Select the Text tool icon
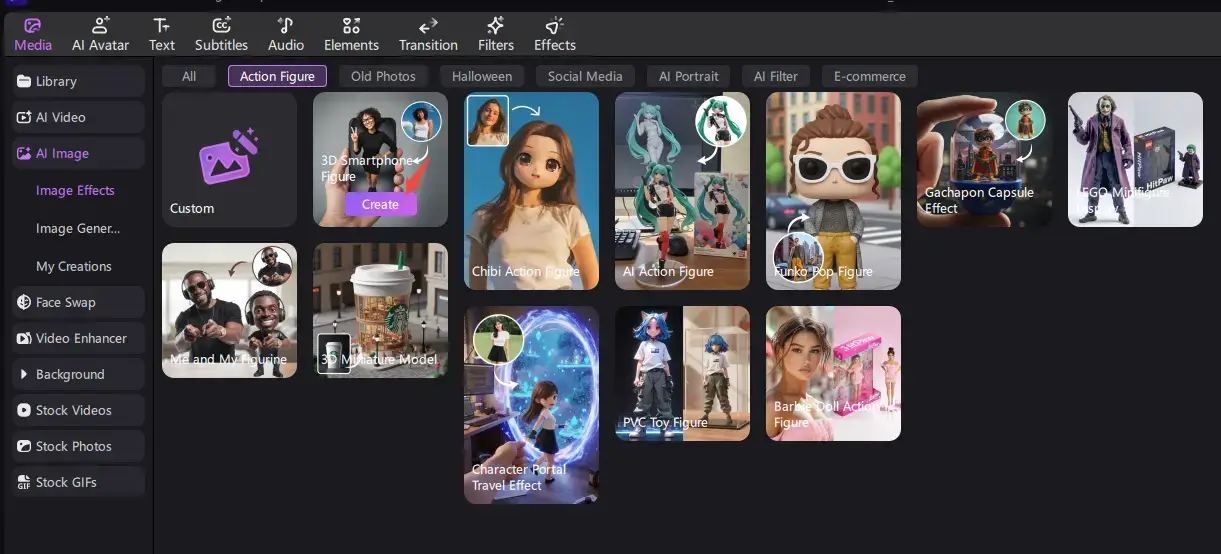 162,27
